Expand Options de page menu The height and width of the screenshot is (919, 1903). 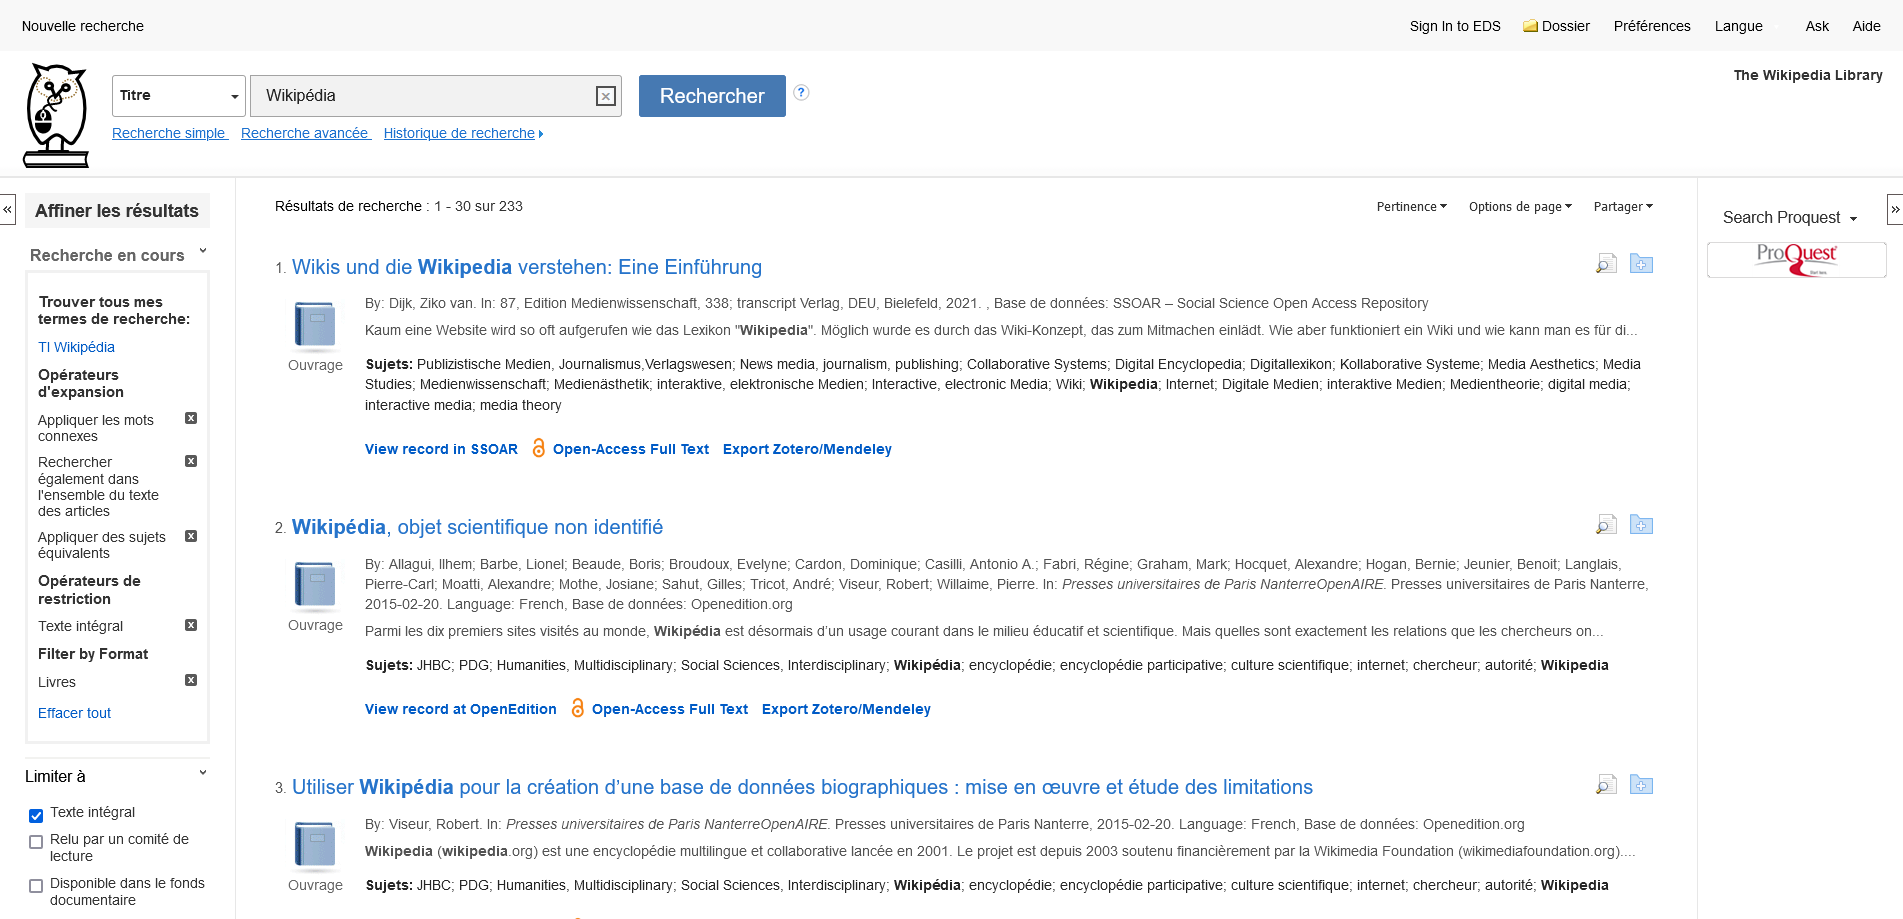pos(1520,207)
